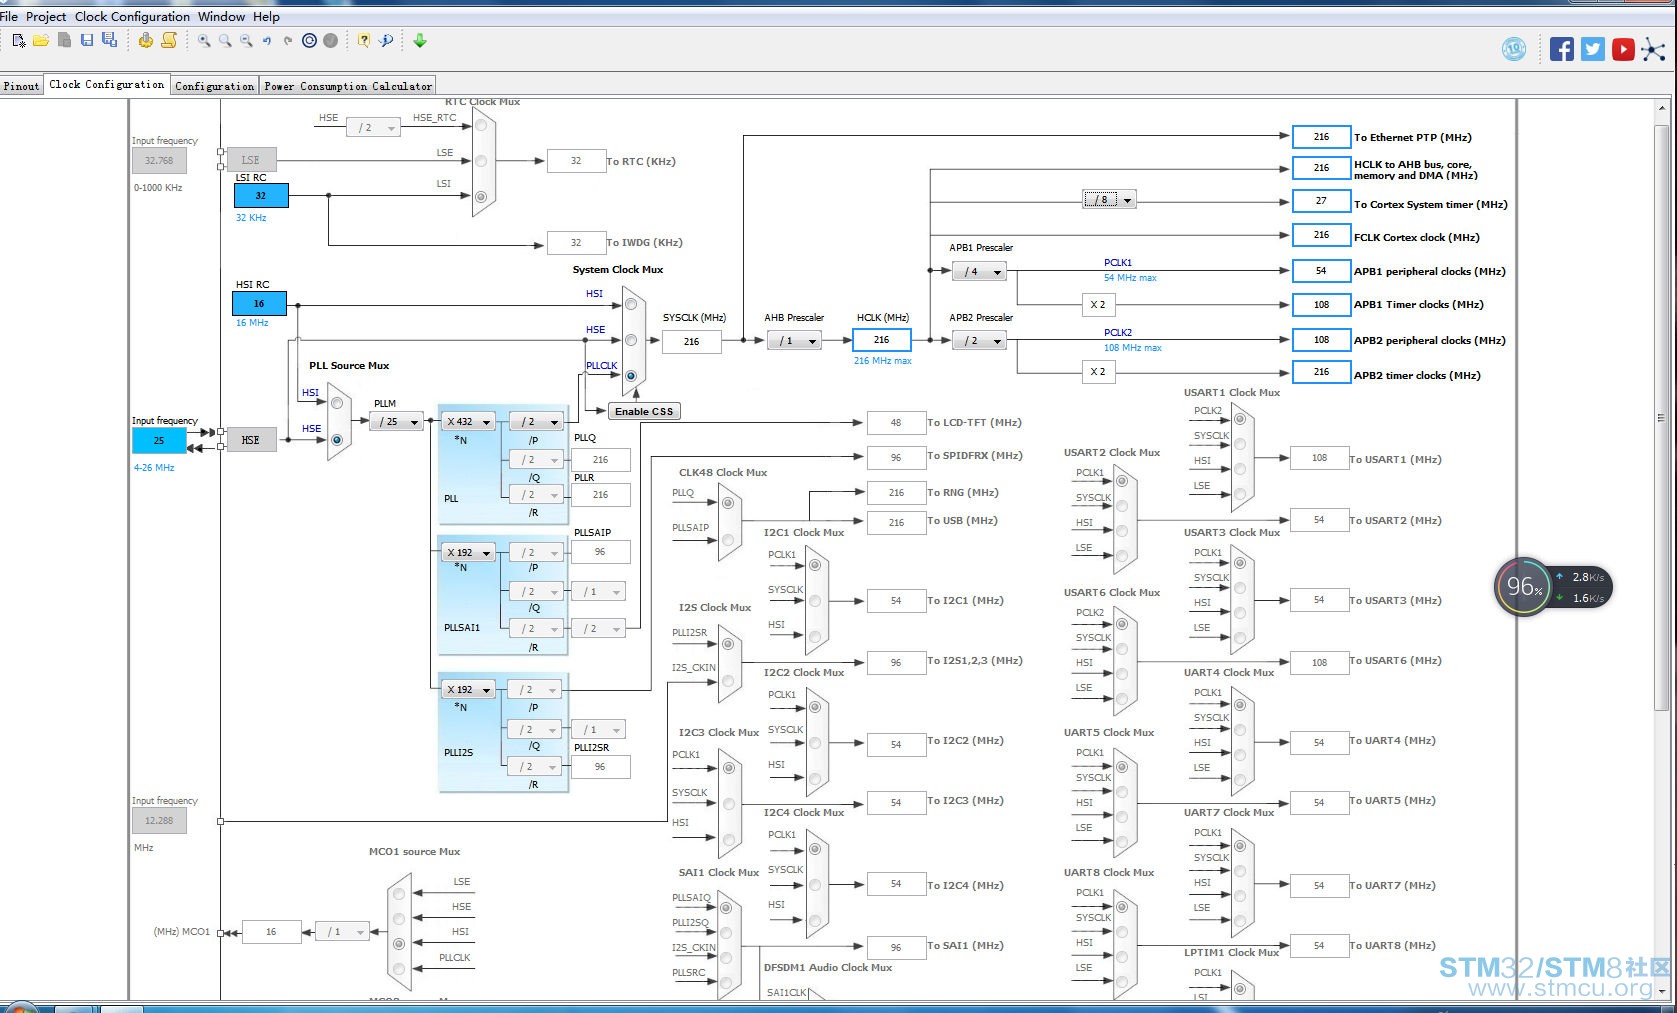Open the APB1 Prescaler dropdown
This screenshot has width=1677, height=1013.
click(x=980, y=271)
